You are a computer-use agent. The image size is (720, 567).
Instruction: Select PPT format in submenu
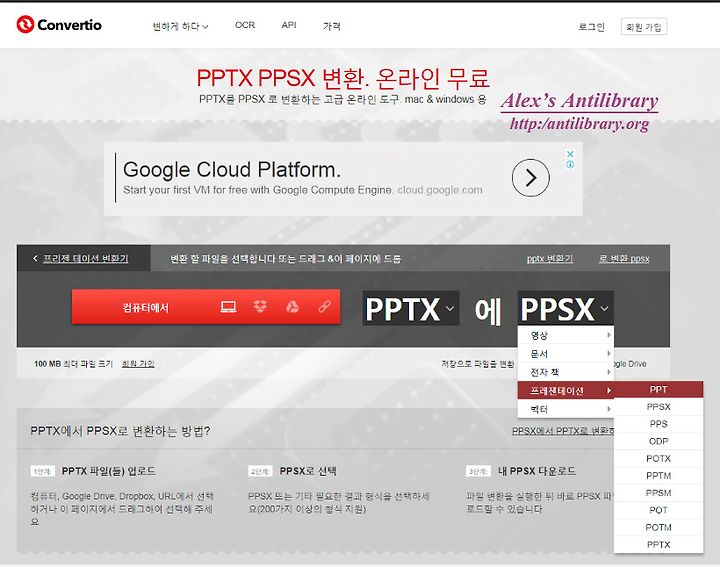658,389
